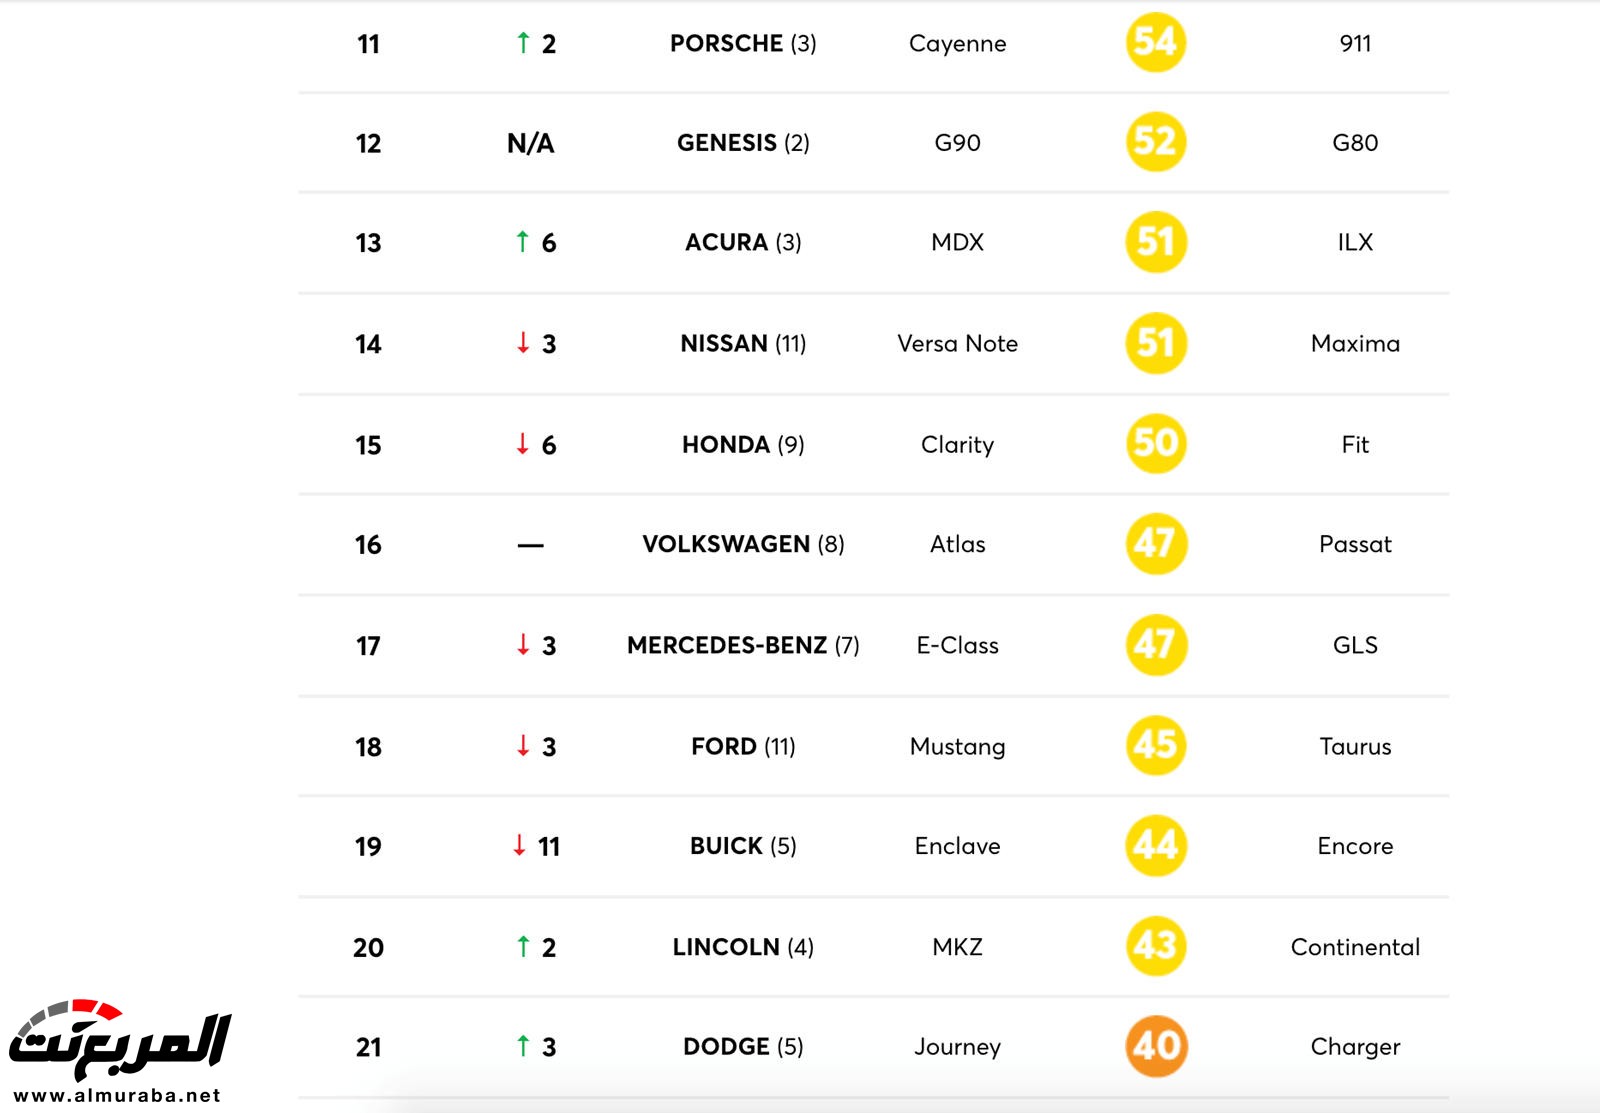This screenshot has width=1600, height=1113.
Task: Open the www.almuraba.net website link
Action: (x=117, y=1096)
